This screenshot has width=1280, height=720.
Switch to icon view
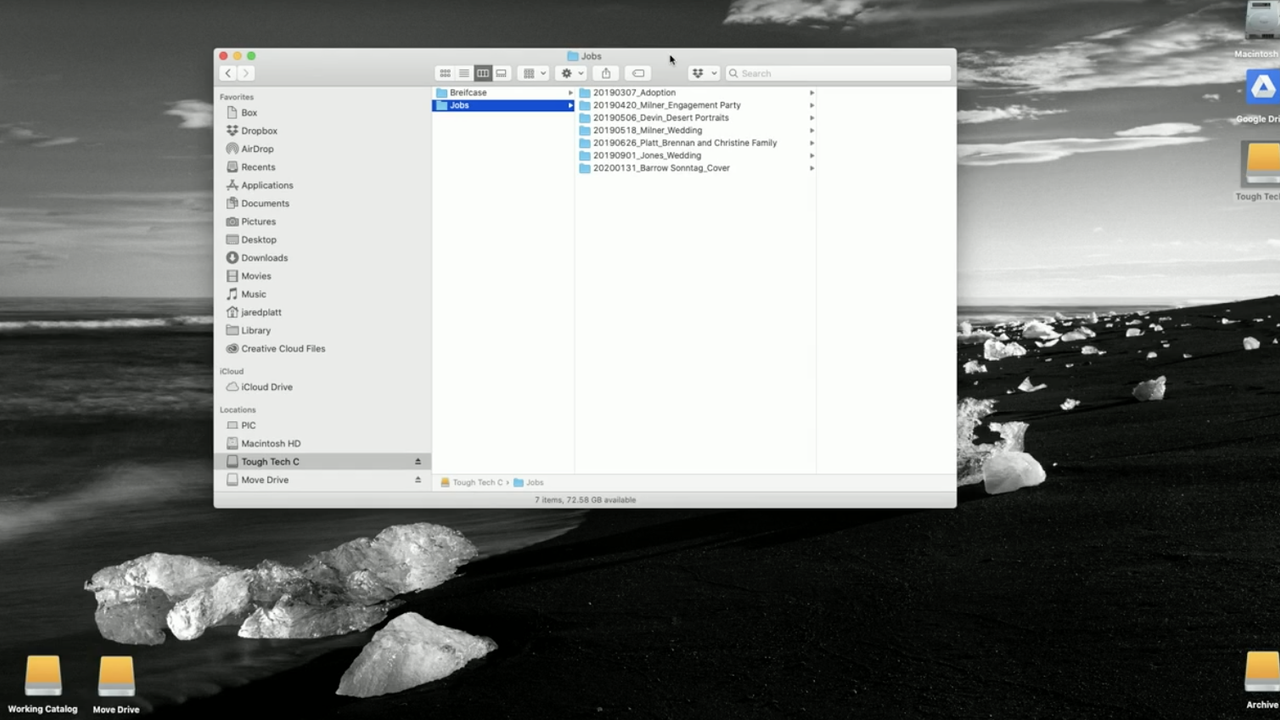[x=445, y=73]
